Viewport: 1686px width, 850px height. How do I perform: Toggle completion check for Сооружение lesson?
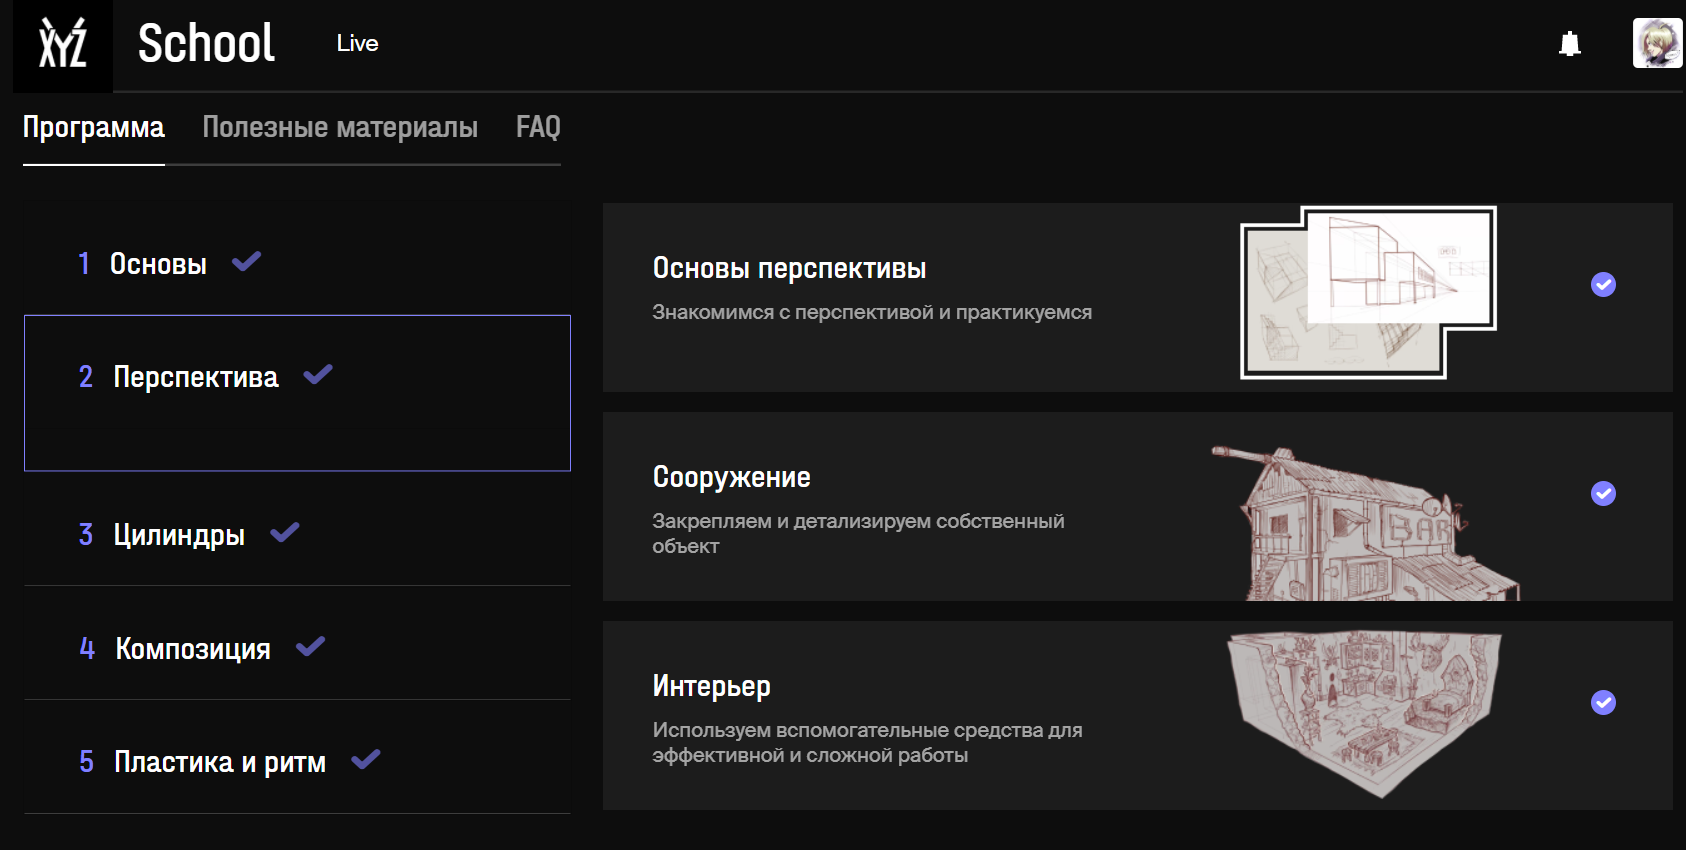[x=1603, y=494]
